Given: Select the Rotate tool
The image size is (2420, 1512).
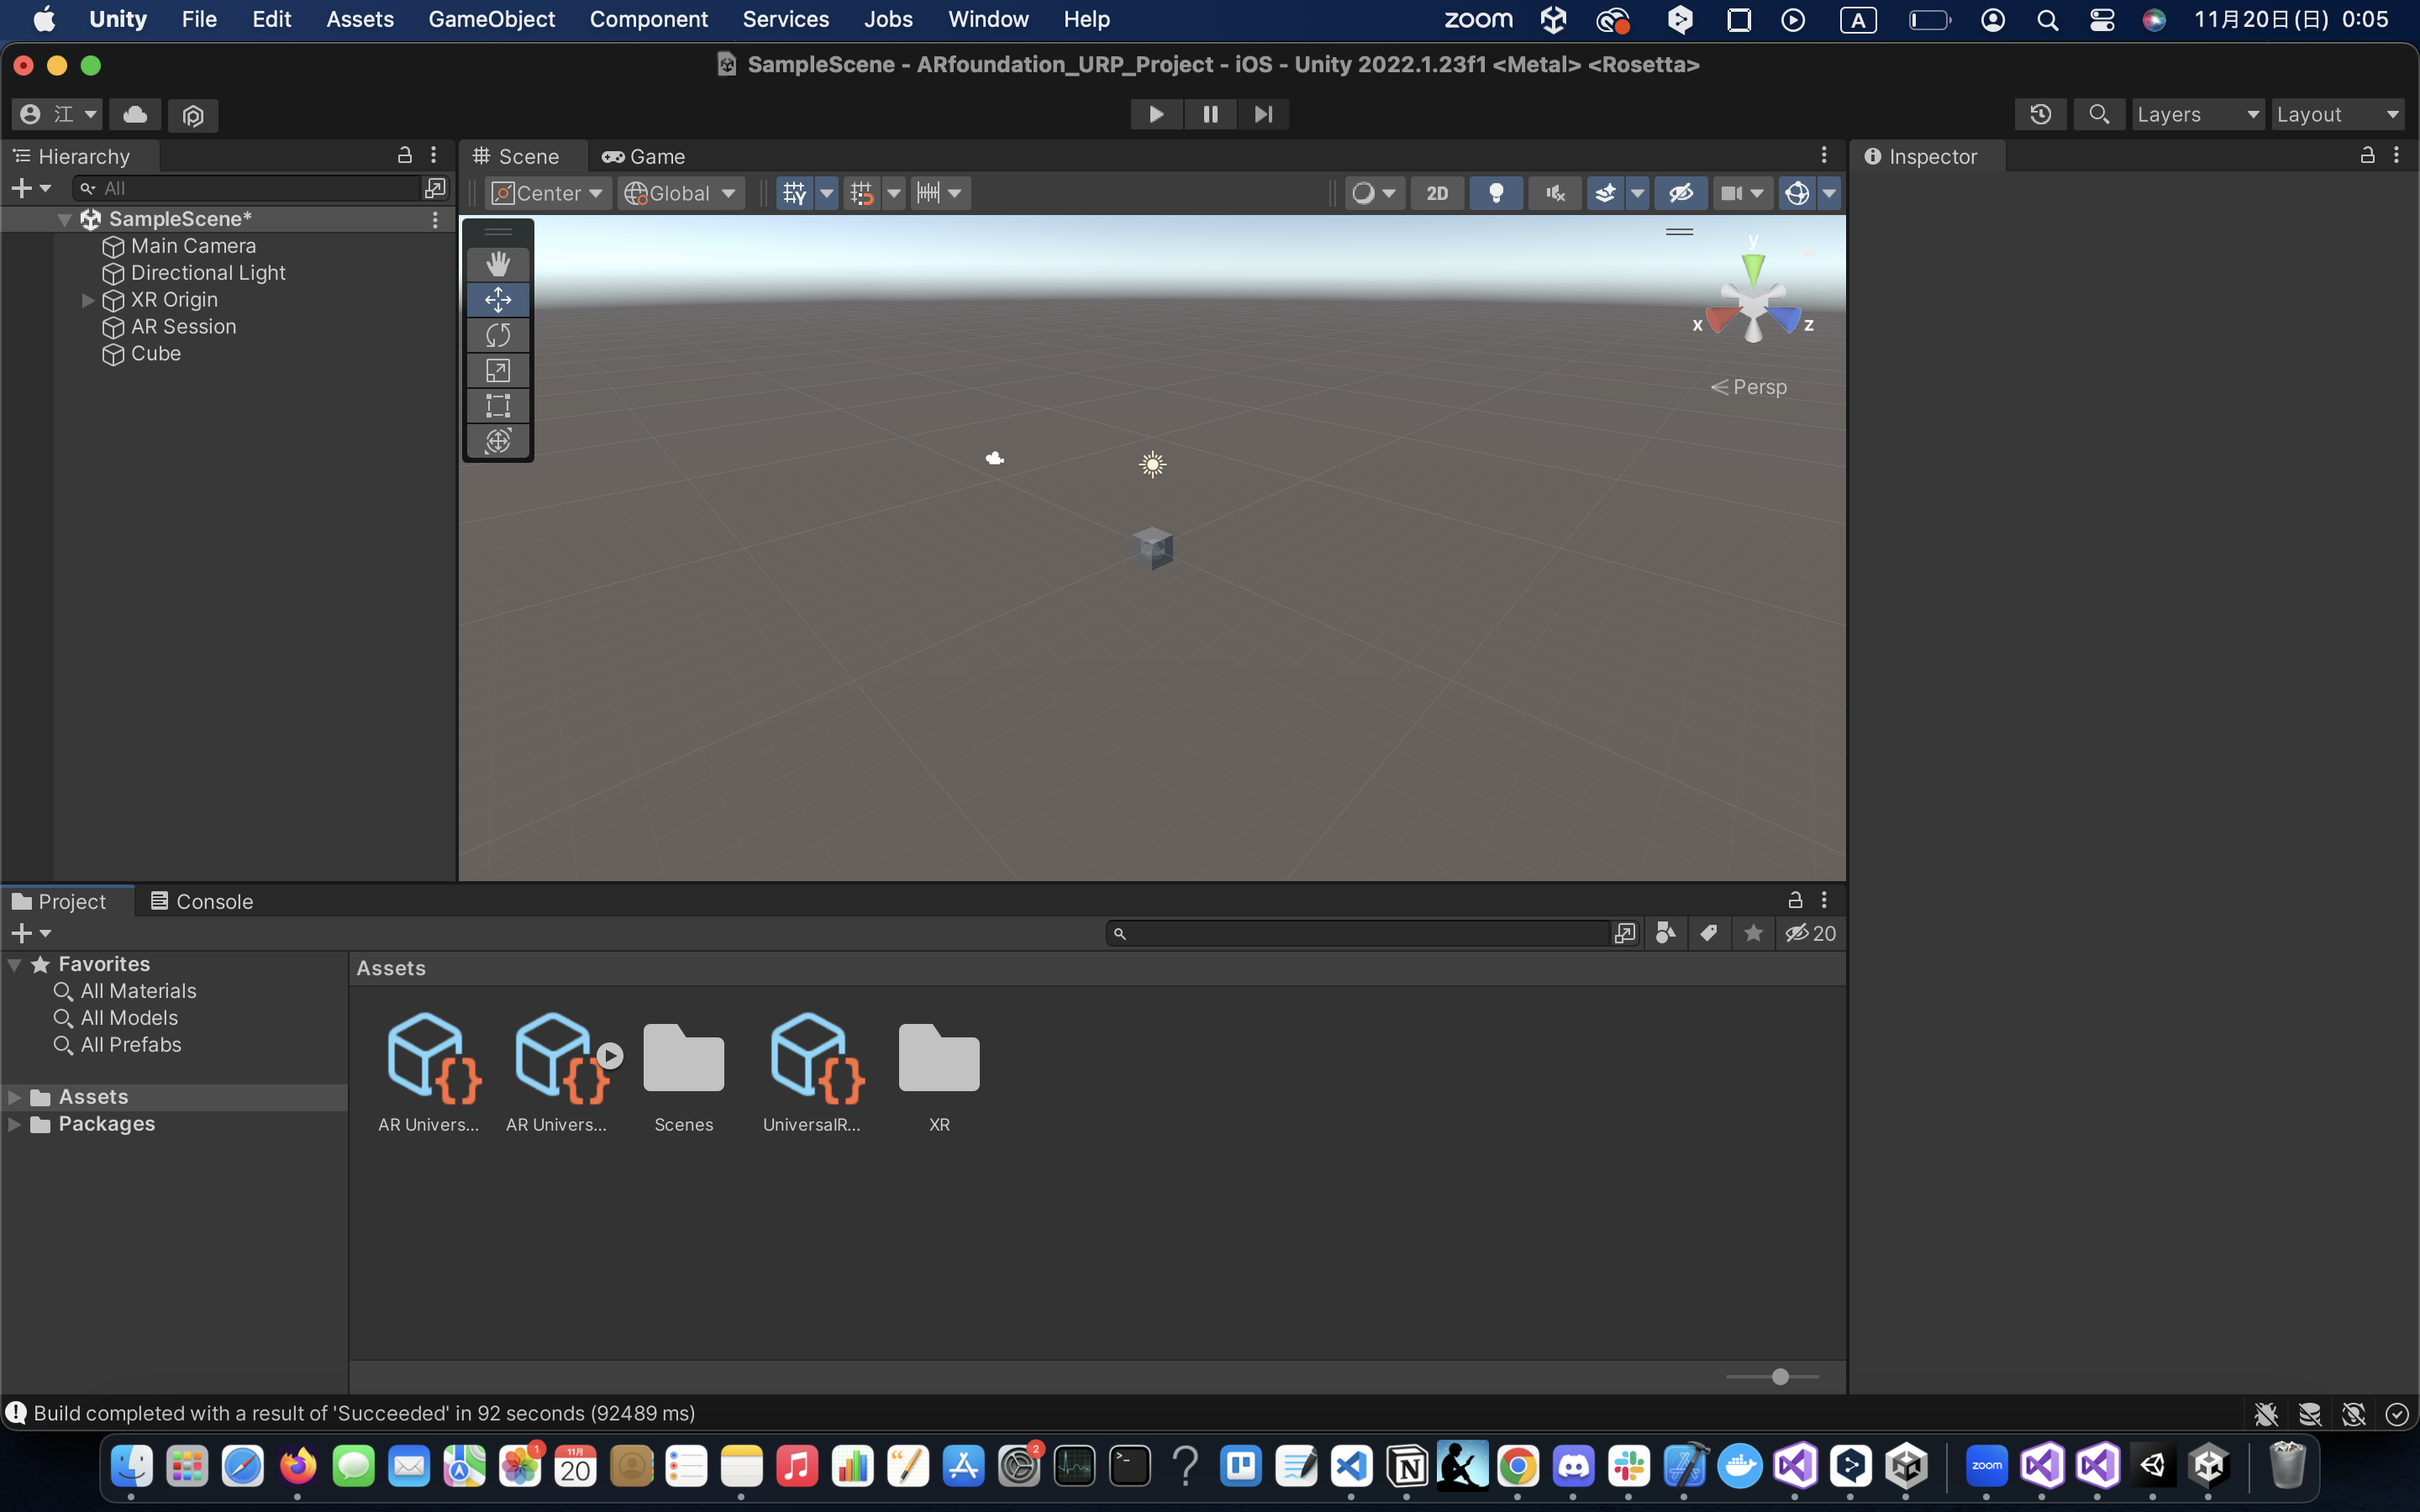Looking at the screenshot, I should tap(498, 335).
